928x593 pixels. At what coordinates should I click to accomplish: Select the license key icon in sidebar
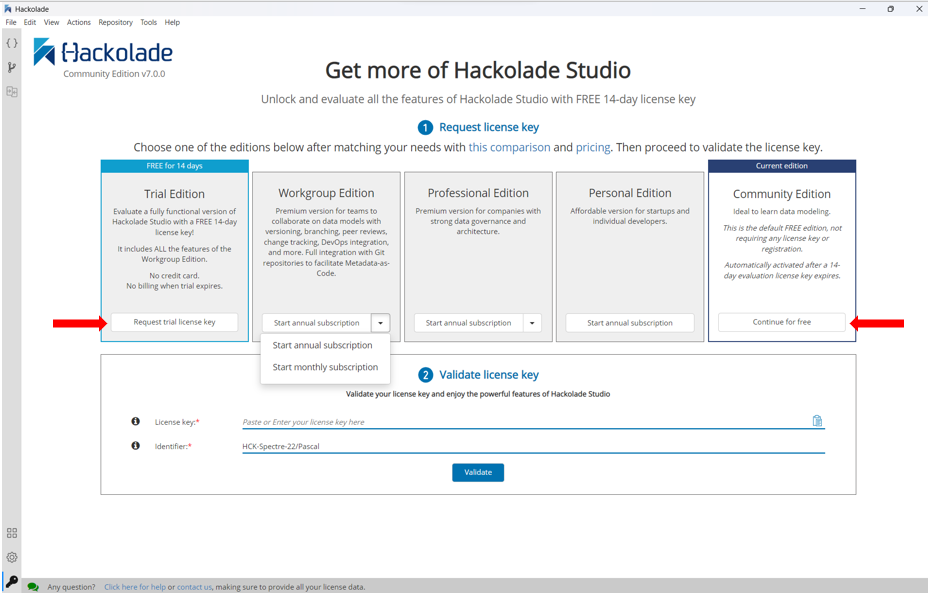point(11,580)
